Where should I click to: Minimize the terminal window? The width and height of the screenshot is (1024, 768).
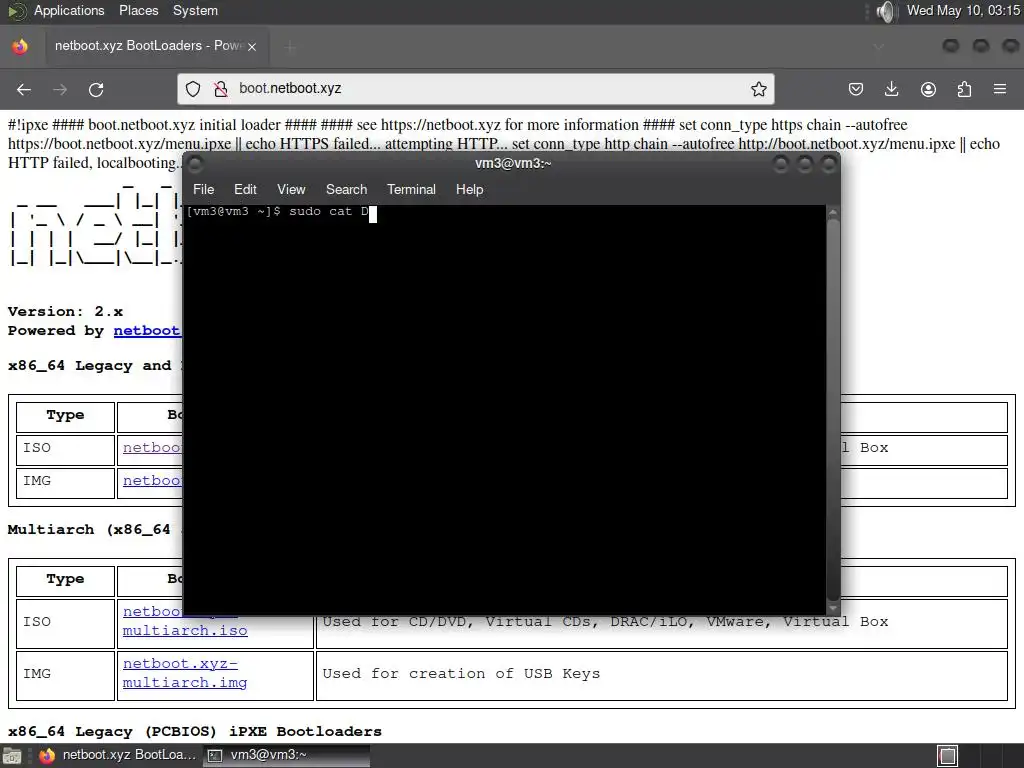[x=780, y=164]
